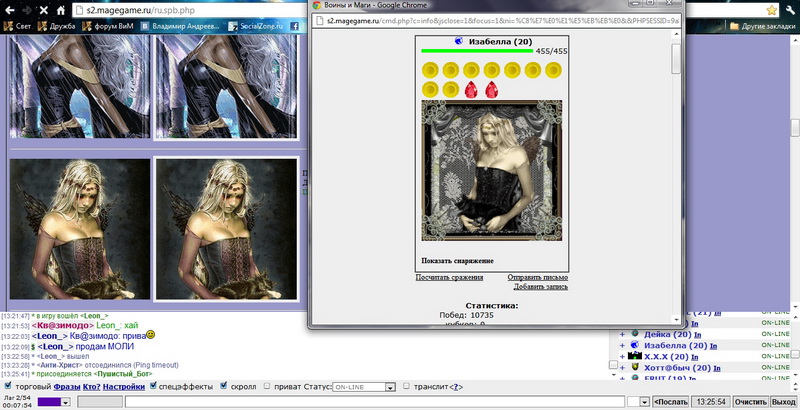Expand the plus beside X.X.X (20)
This screenshot has width=800, height=410.
pyautogui.click(x=622, y=357)
